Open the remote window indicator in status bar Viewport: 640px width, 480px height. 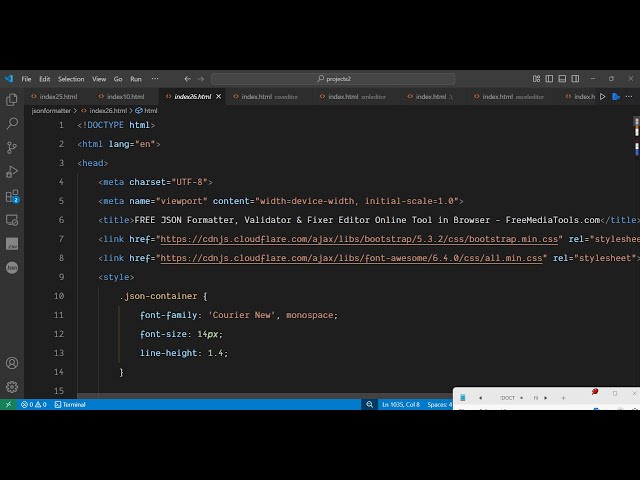pos(8,404)
